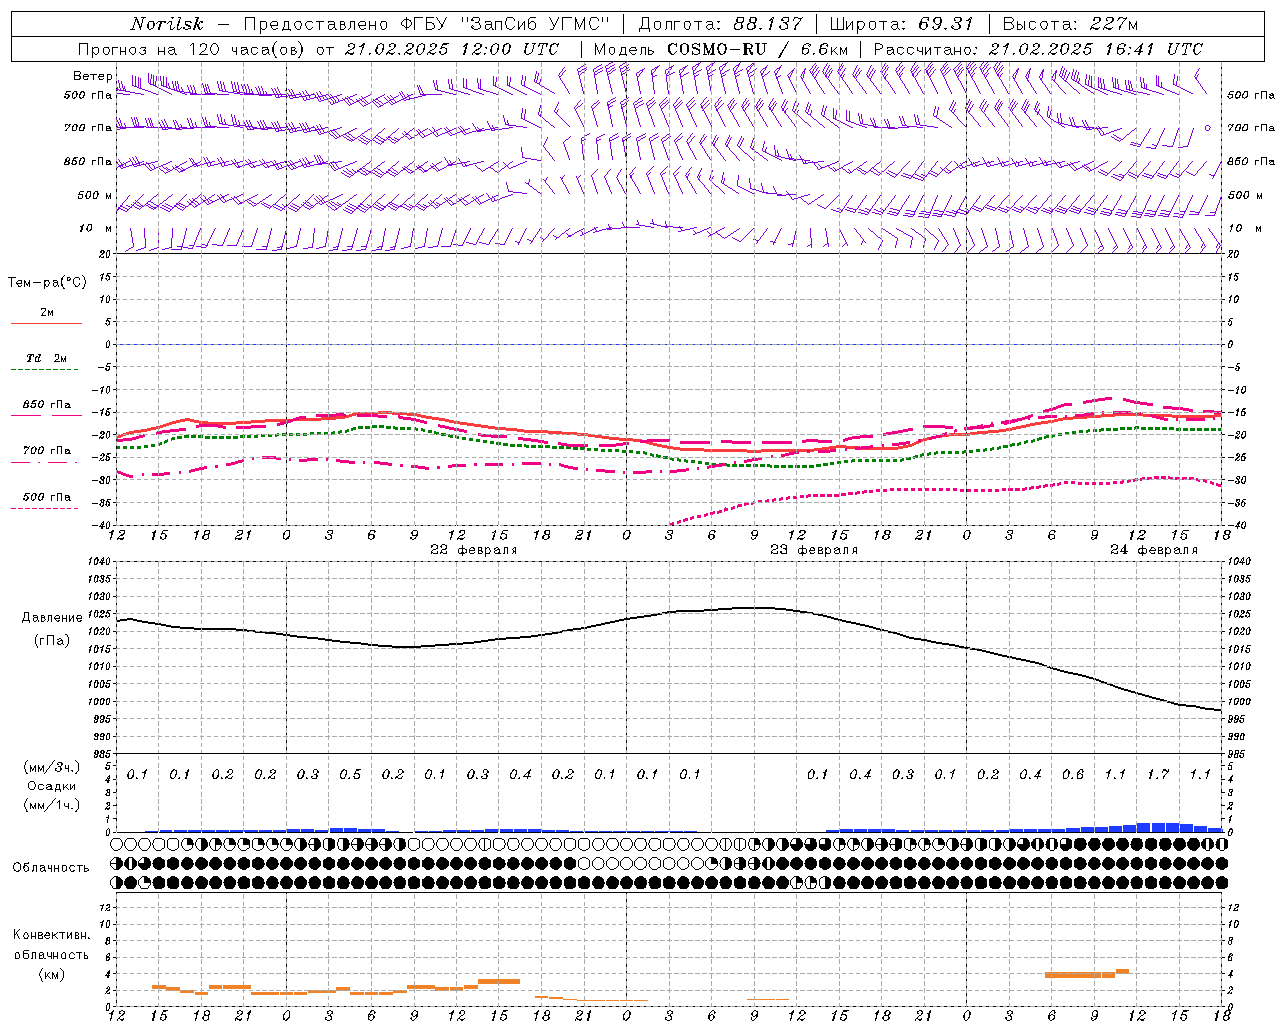Click the (мм/1ч.) precipitation unit label

51,805
